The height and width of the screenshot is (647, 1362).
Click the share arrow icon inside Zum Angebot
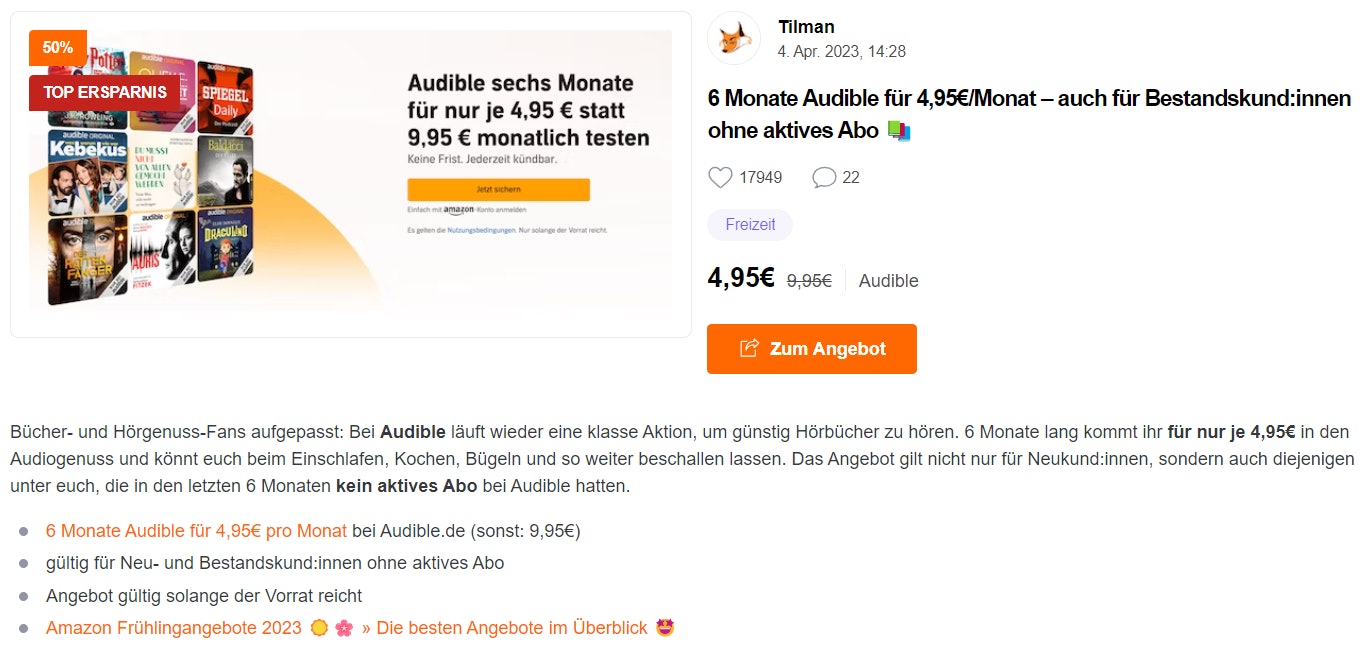pyautogui.click(x=749, y=349)
